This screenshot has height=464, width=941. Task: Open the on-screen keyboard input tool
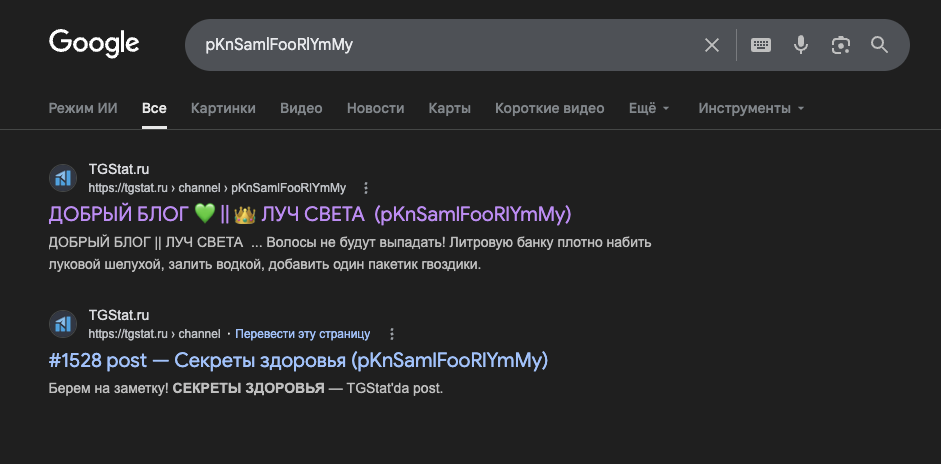[761, 45]
